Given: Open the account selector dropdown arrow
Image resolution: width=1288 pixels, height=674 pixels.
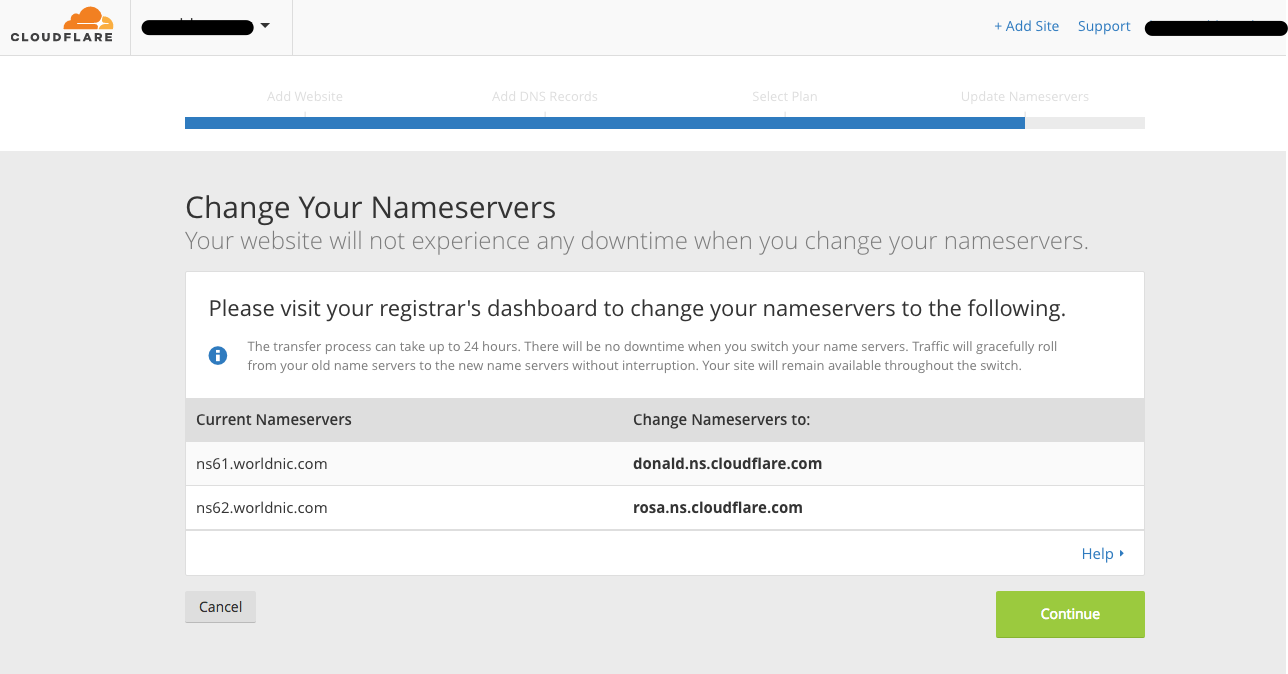Looking at the screenshot, I should pos(265,26).
